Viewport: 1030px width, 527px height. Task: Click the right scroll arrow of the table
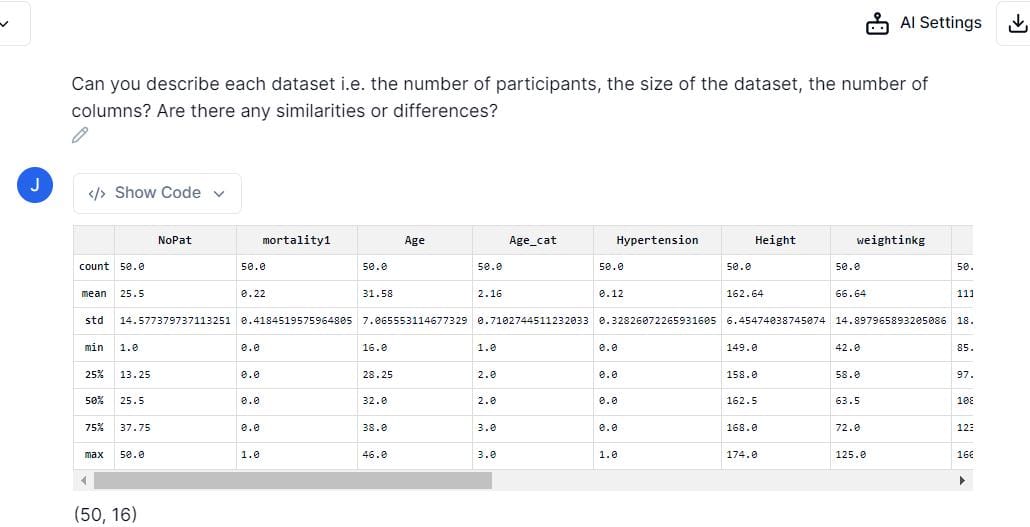(x=962, y=480)
